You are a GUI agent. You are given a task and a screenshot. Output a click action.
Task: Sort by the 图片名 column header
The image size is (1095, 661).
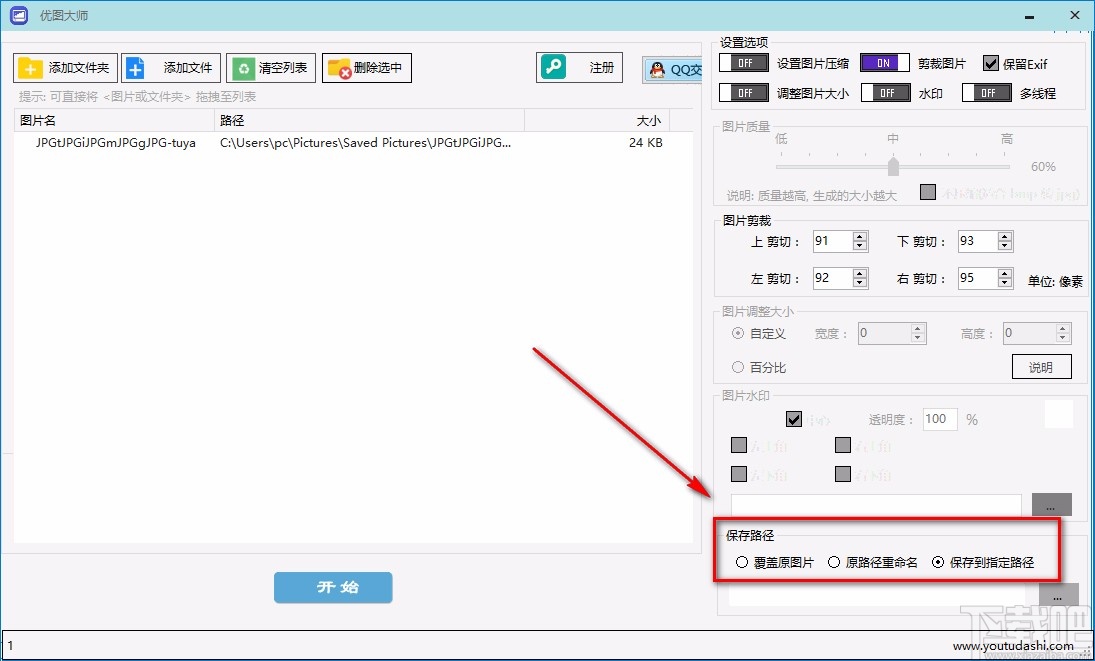(115, 121)
